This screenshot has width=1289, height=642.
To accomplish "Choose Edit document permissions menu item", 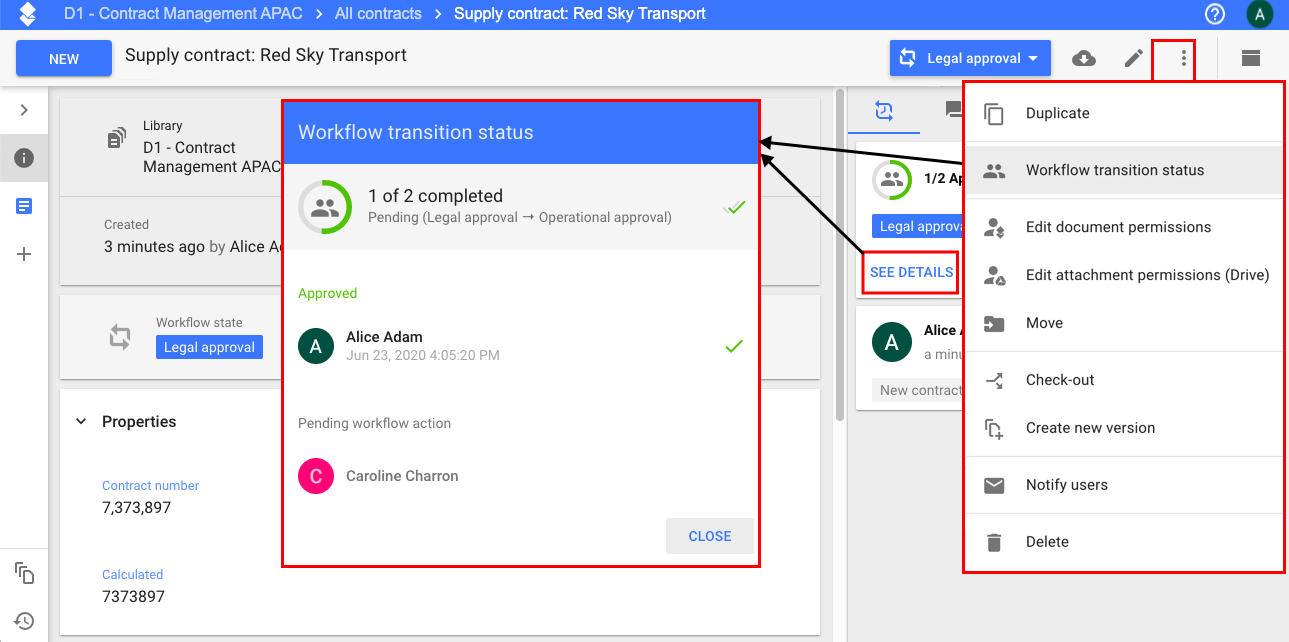I will coord(1118,227).
